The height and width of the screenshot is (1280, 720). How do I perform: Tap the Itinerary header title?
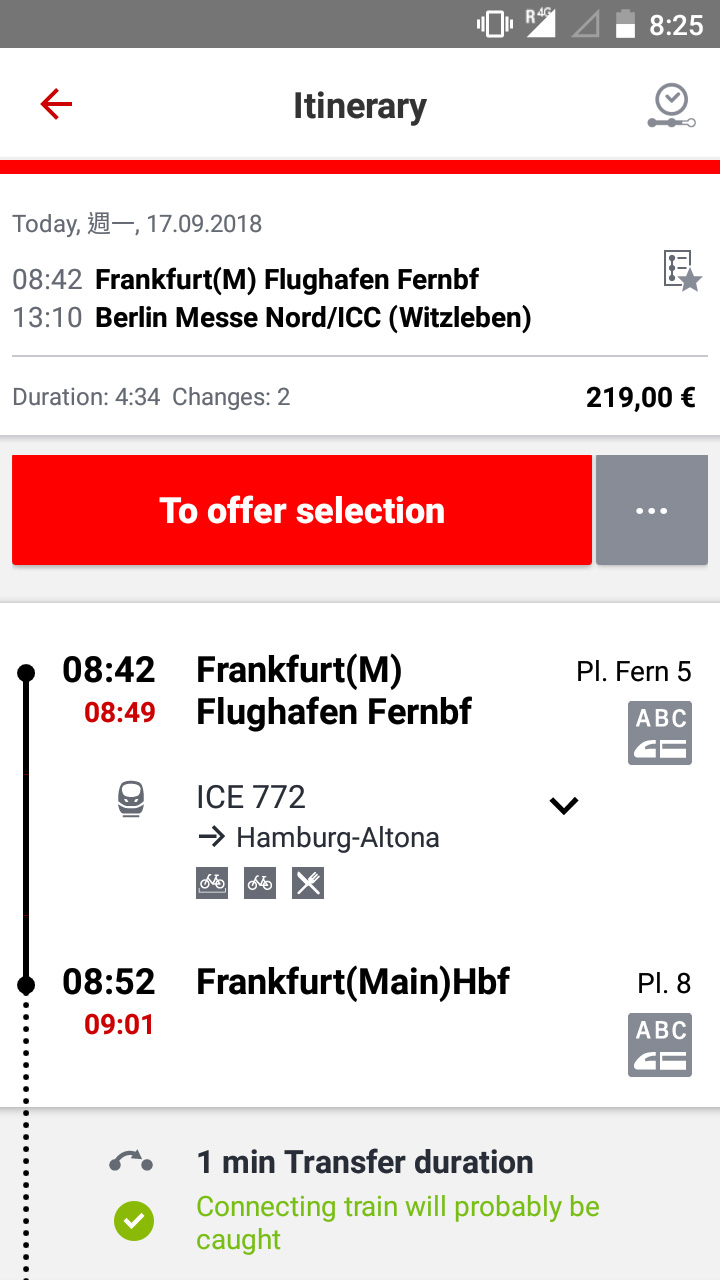[x=359, y=106]
